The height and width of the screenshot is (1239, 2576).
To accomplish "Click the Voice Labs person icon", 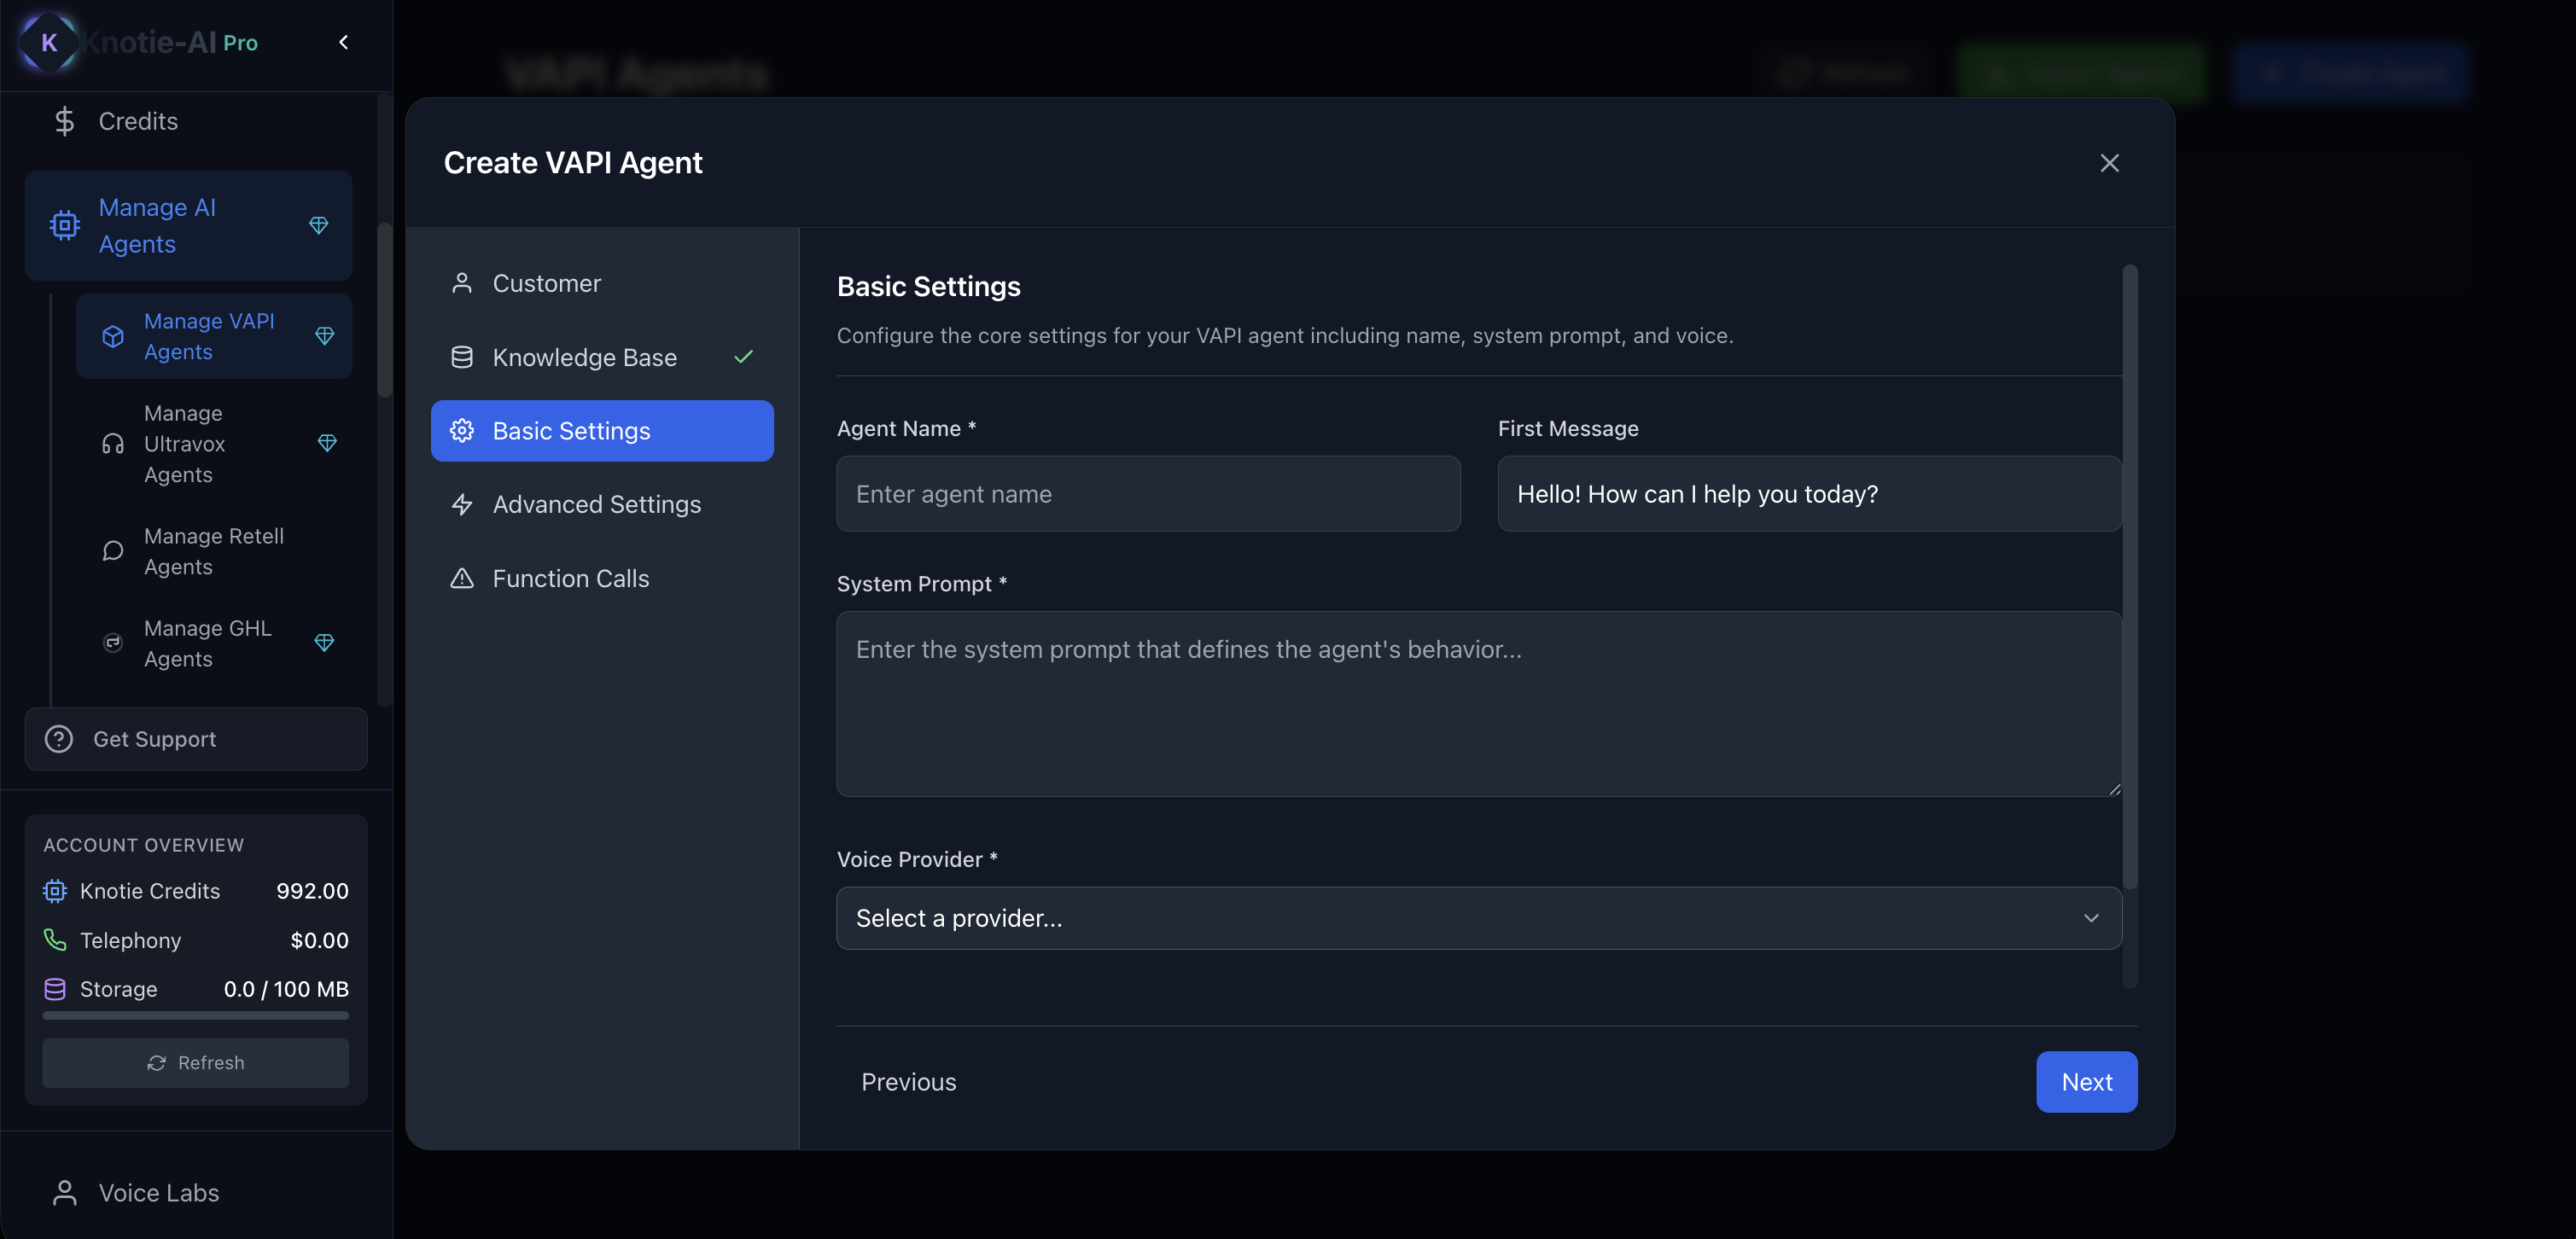I will [x=64, y=1193].
